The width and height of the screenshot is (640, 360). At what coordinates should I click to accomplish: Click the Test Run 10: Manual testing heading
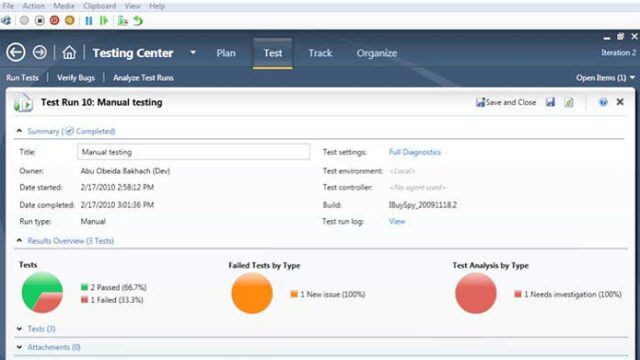102,102
